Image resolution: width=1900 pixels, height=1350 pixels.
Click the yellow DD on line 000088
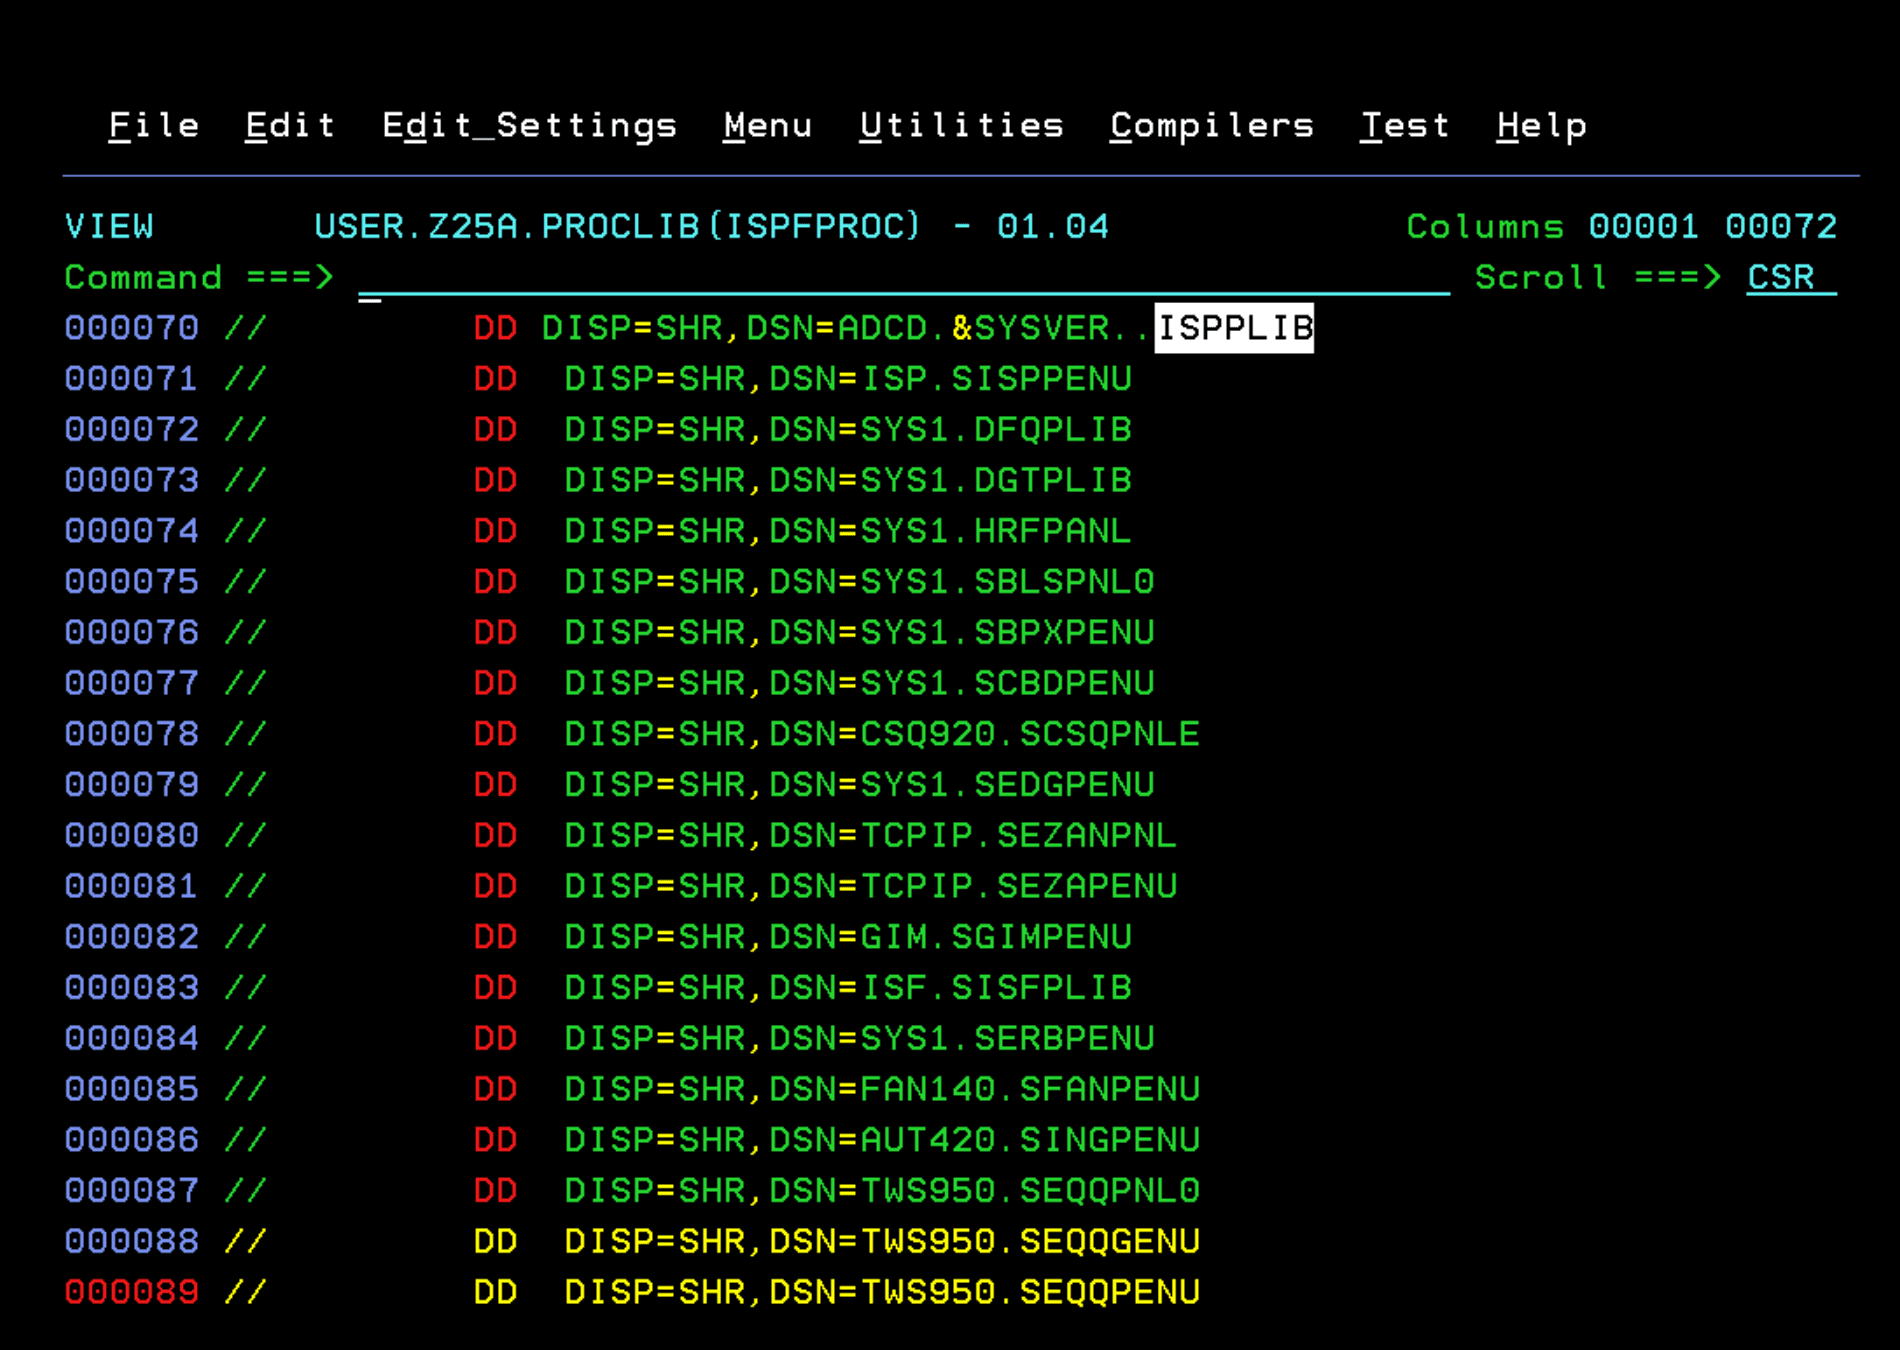pos(496,1240)
